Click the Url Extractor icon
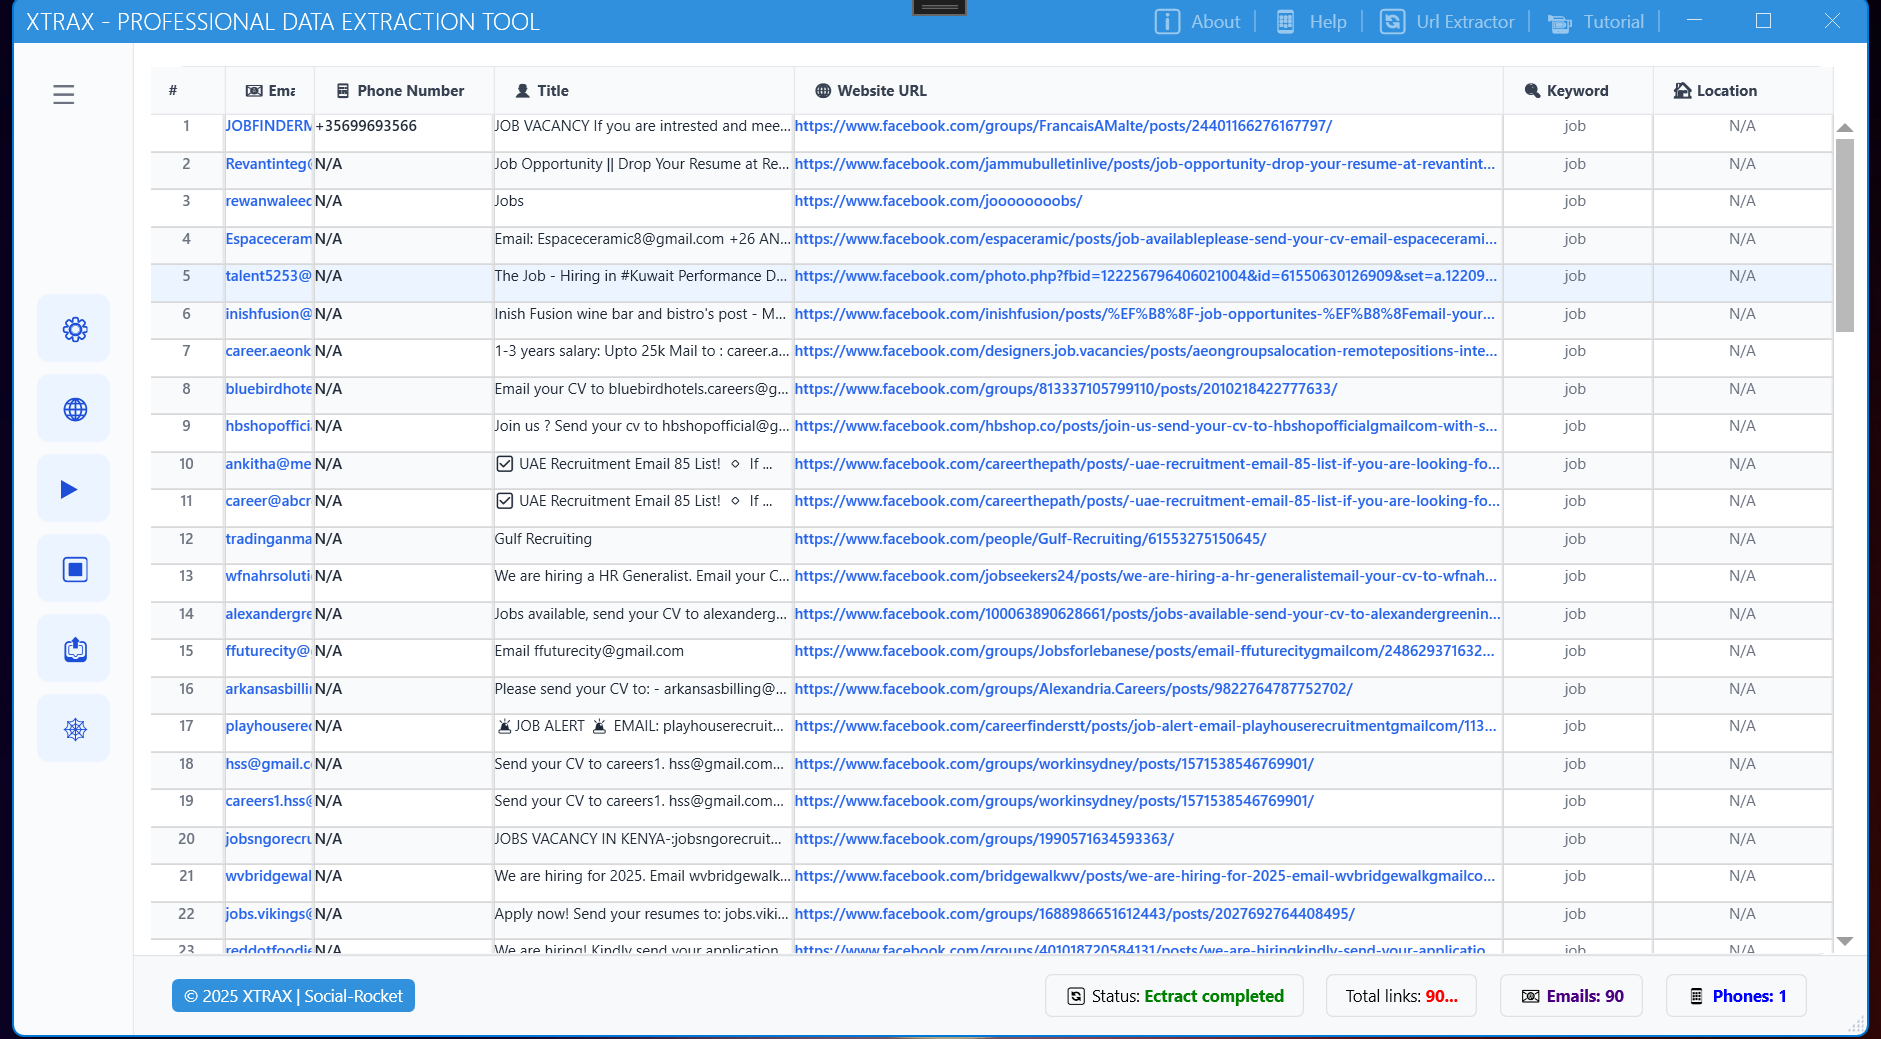The width and height of the screenshot is (1881, 1039). tap(1392, 21)
